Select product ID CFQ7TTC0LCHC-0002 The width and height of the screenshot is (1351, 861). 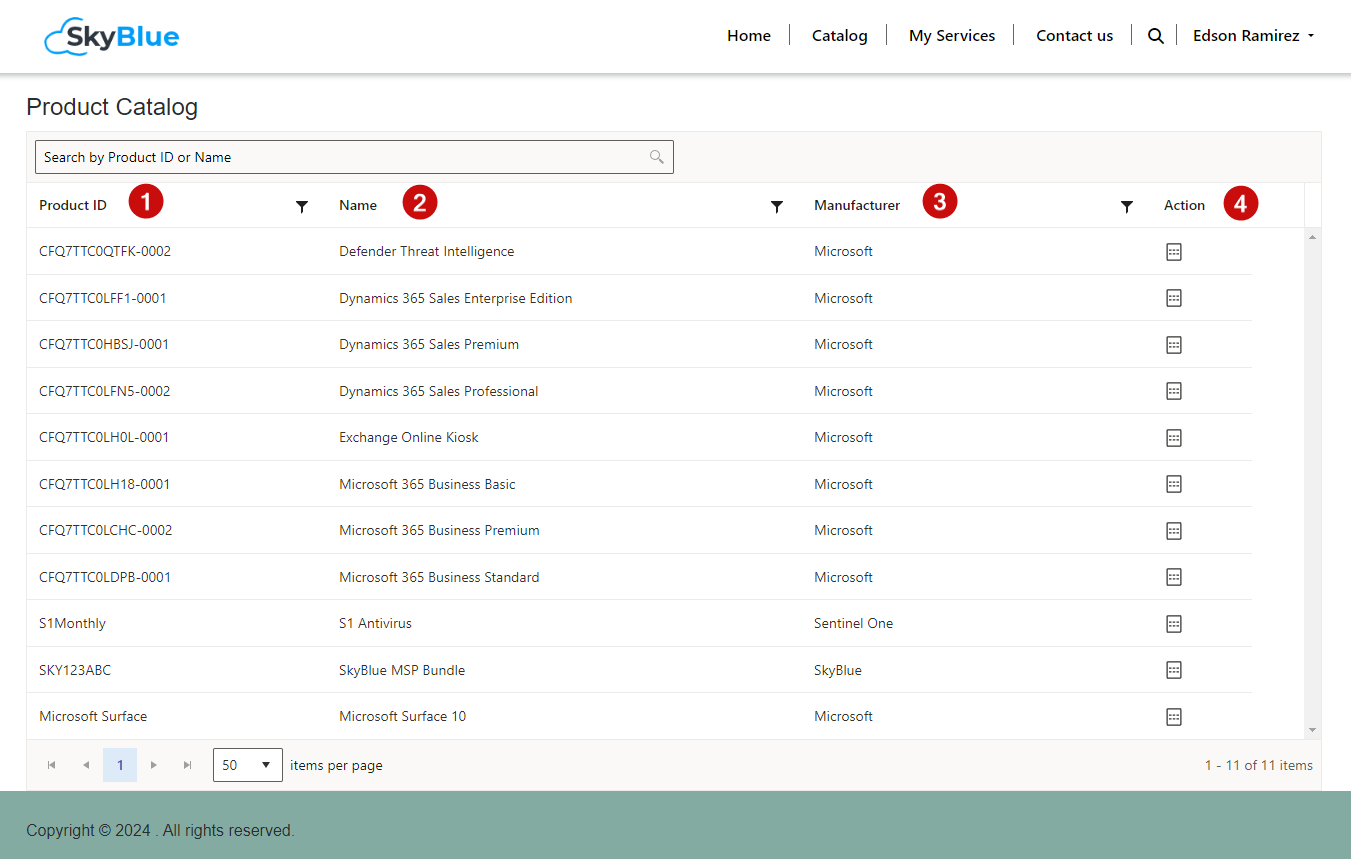coord(106,531)
